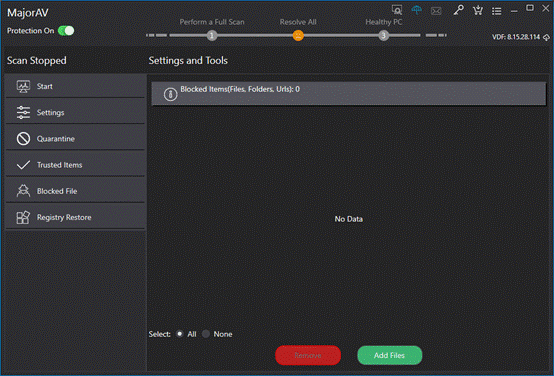Viewport: 554px width, 376px height.
Task: Select the None radio button
Action: [x=206, y=334]
